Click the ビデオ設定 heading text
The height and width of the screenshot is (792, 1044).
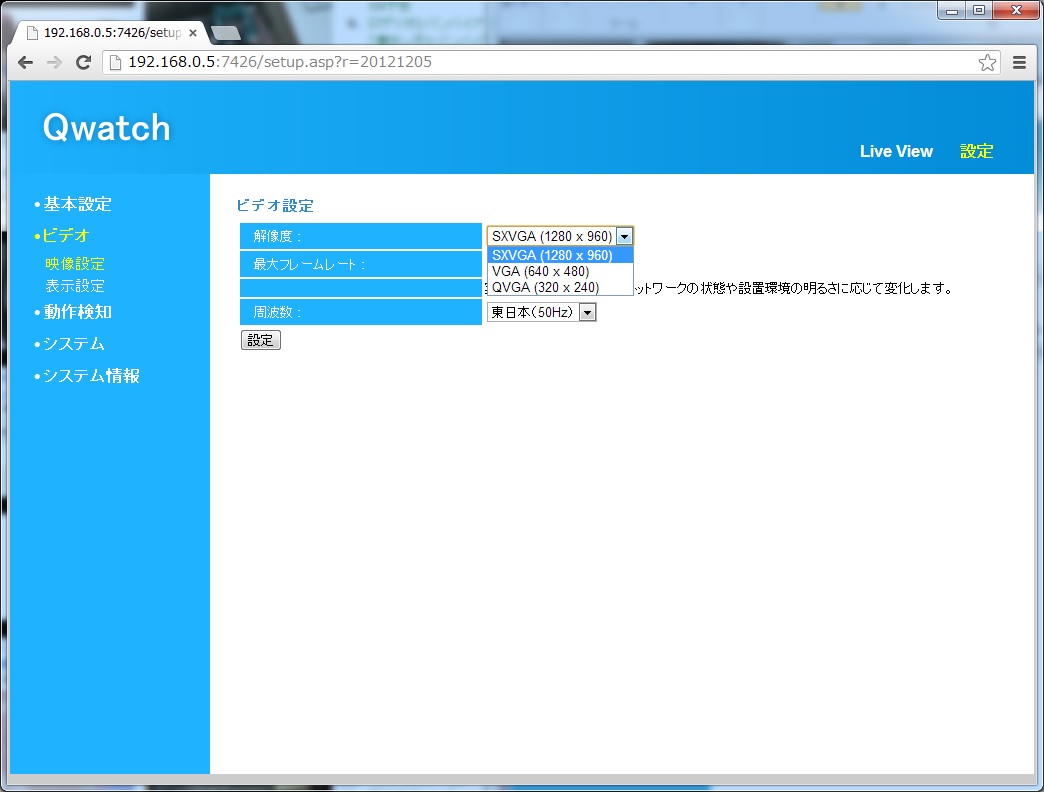(x=275, y=206)
